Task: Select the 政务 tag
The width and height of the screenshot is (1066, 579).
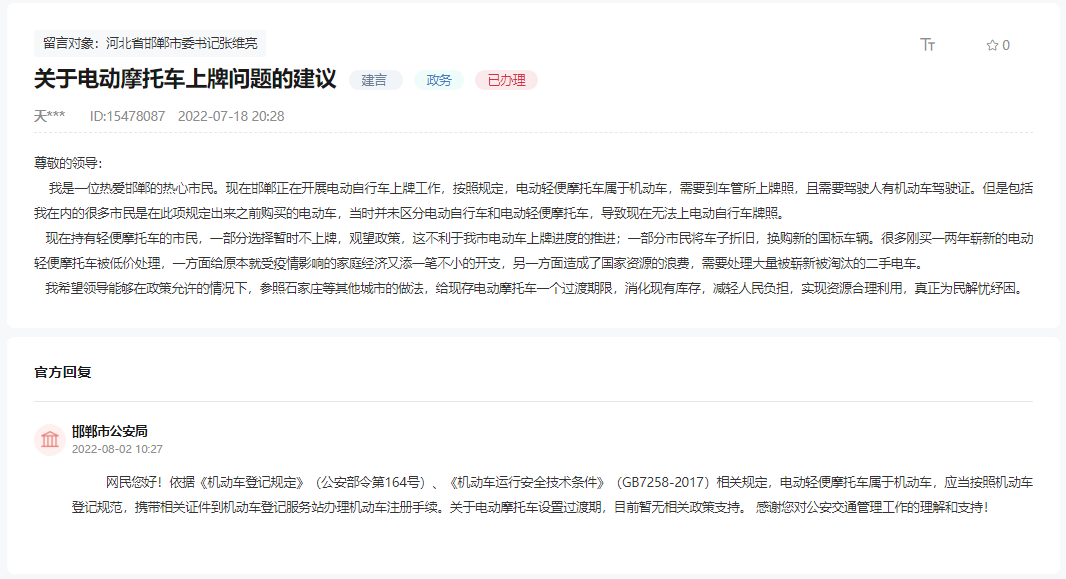Action: [439, 80]
